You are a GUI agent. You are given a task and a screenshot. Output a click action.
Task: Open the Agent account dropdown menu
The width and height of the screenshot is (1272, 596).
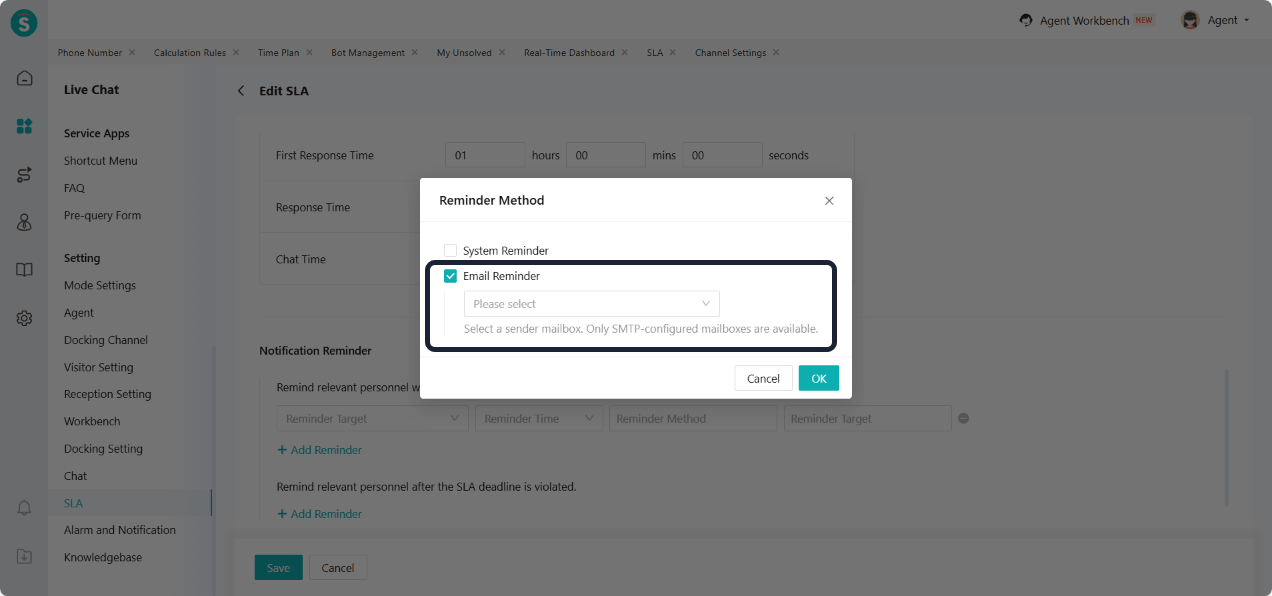(1215, 20)
